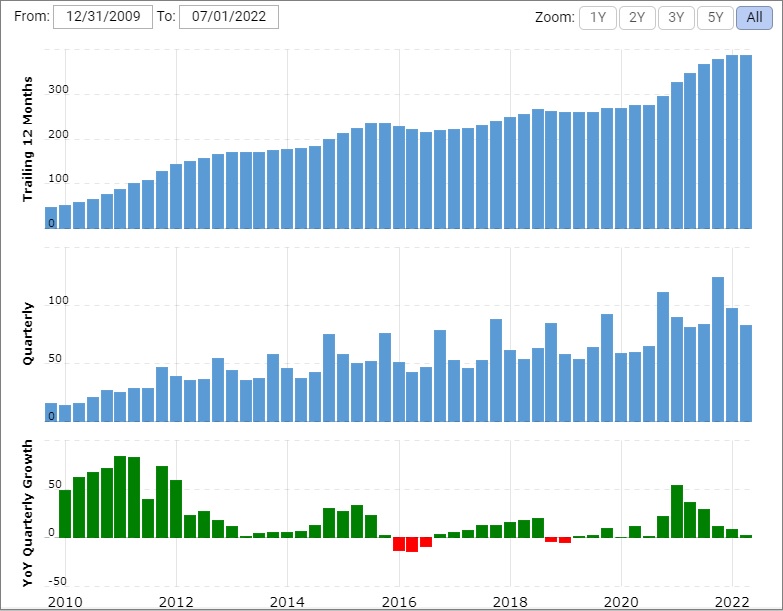Click the 300 label on the Trailing chart

(58, 89)
